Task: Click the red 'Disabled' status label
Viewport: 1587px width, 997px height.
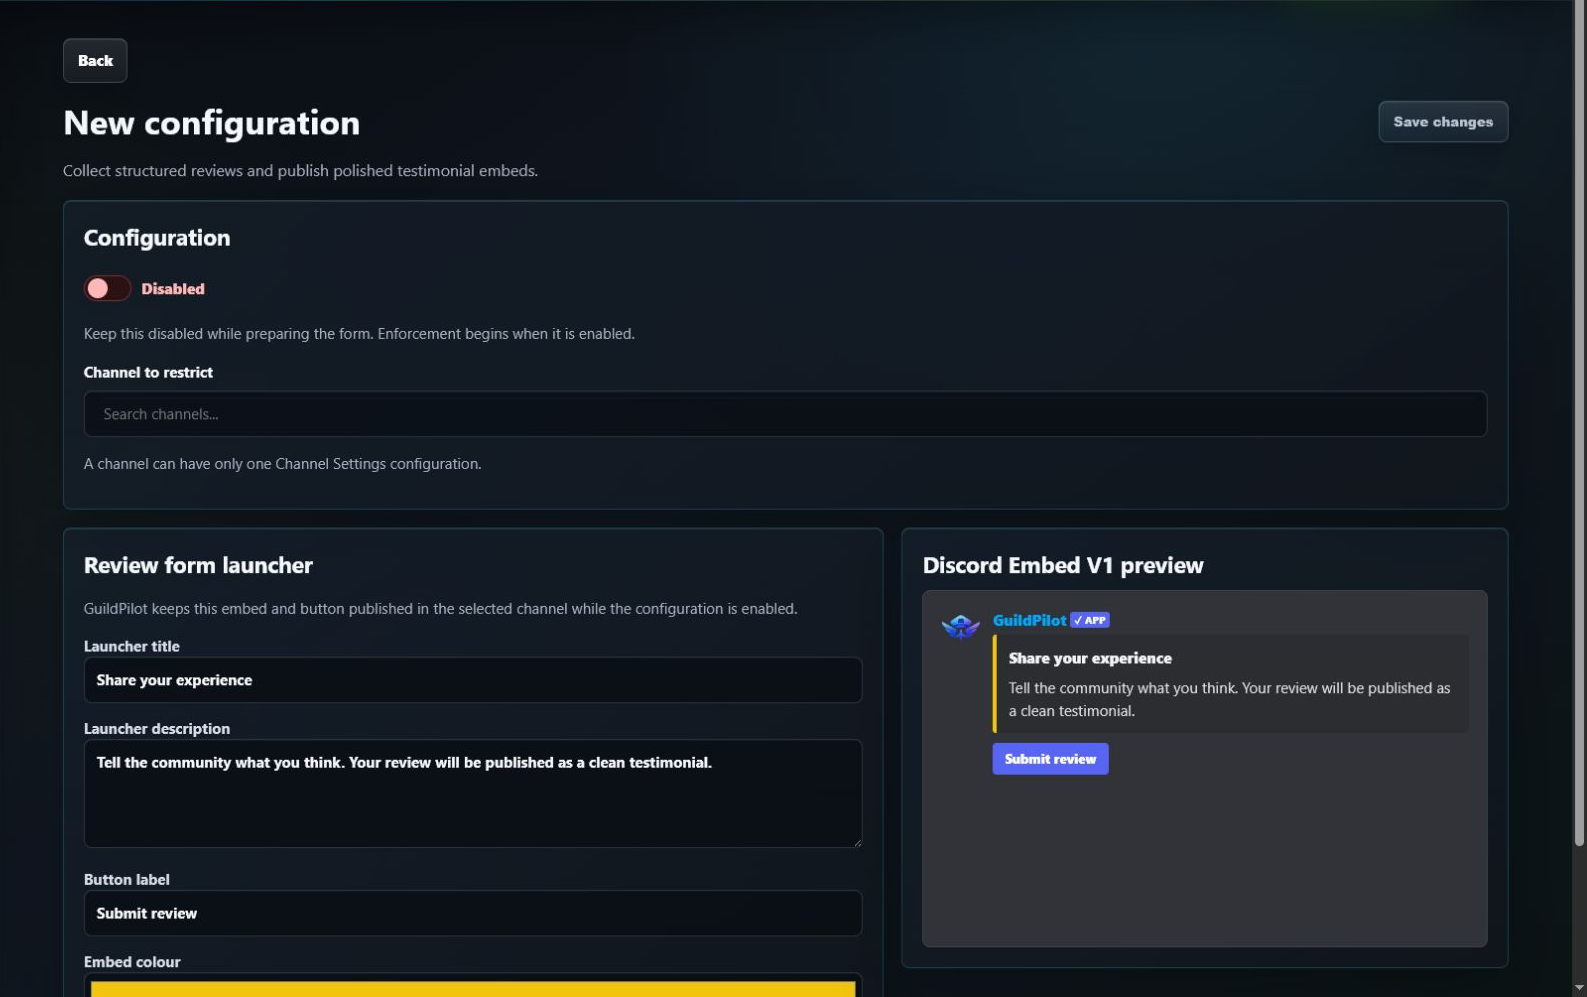Action: (172, 289)
